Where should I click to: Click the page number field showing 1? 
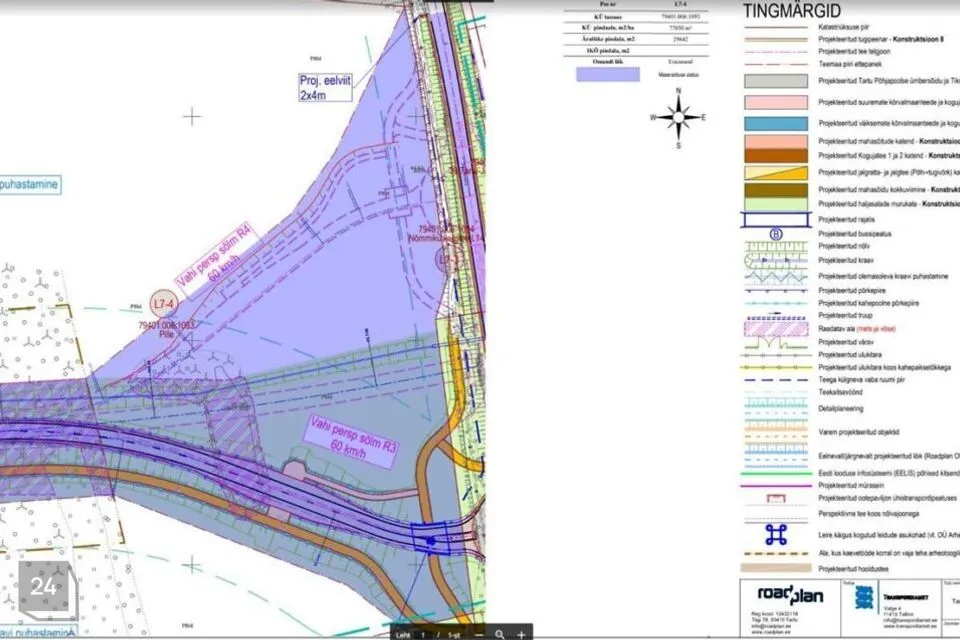(x=423, y=632)
